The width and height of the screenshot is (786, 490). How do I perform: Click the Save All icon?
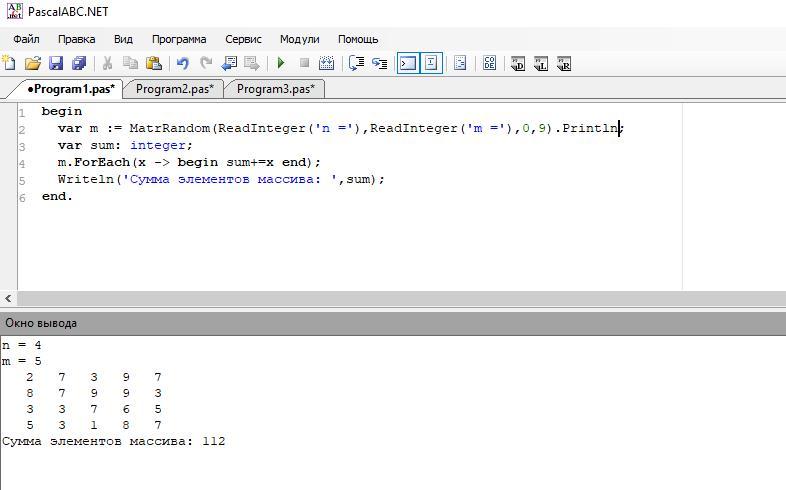pyautogui.click(x=79, y=63)
